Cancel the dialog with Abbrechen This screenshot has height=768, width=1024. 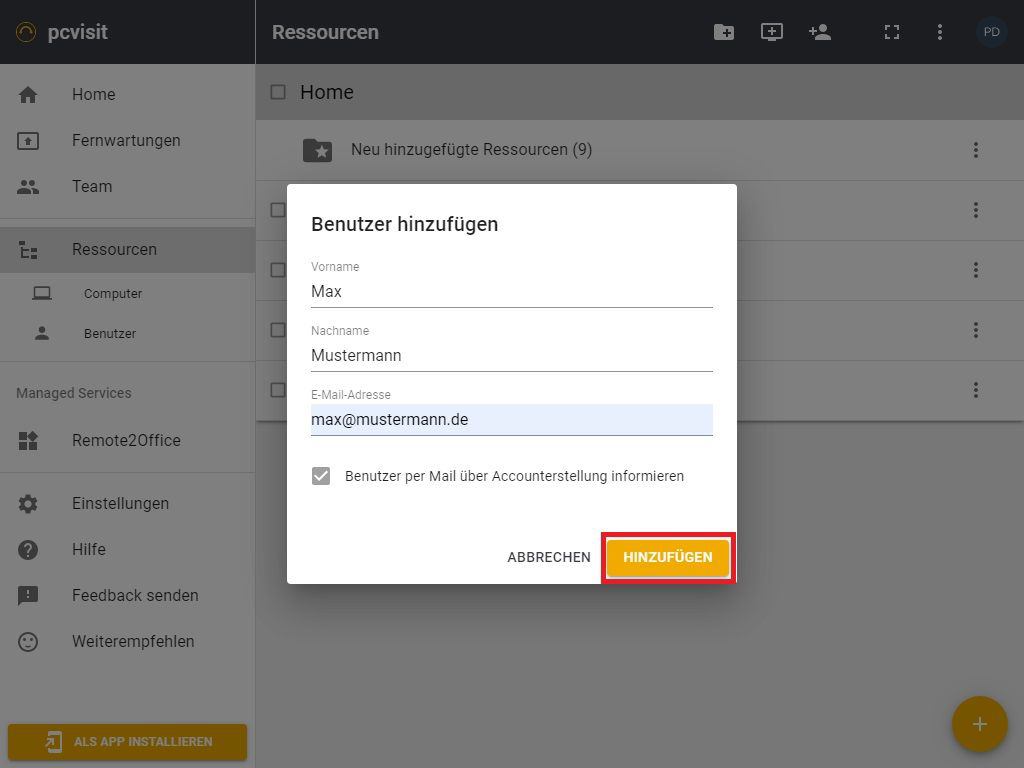(x=548, y=557)
